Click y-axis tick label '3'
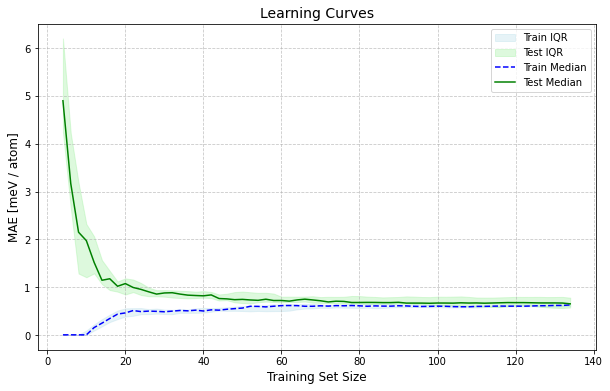 click(28, 192)
